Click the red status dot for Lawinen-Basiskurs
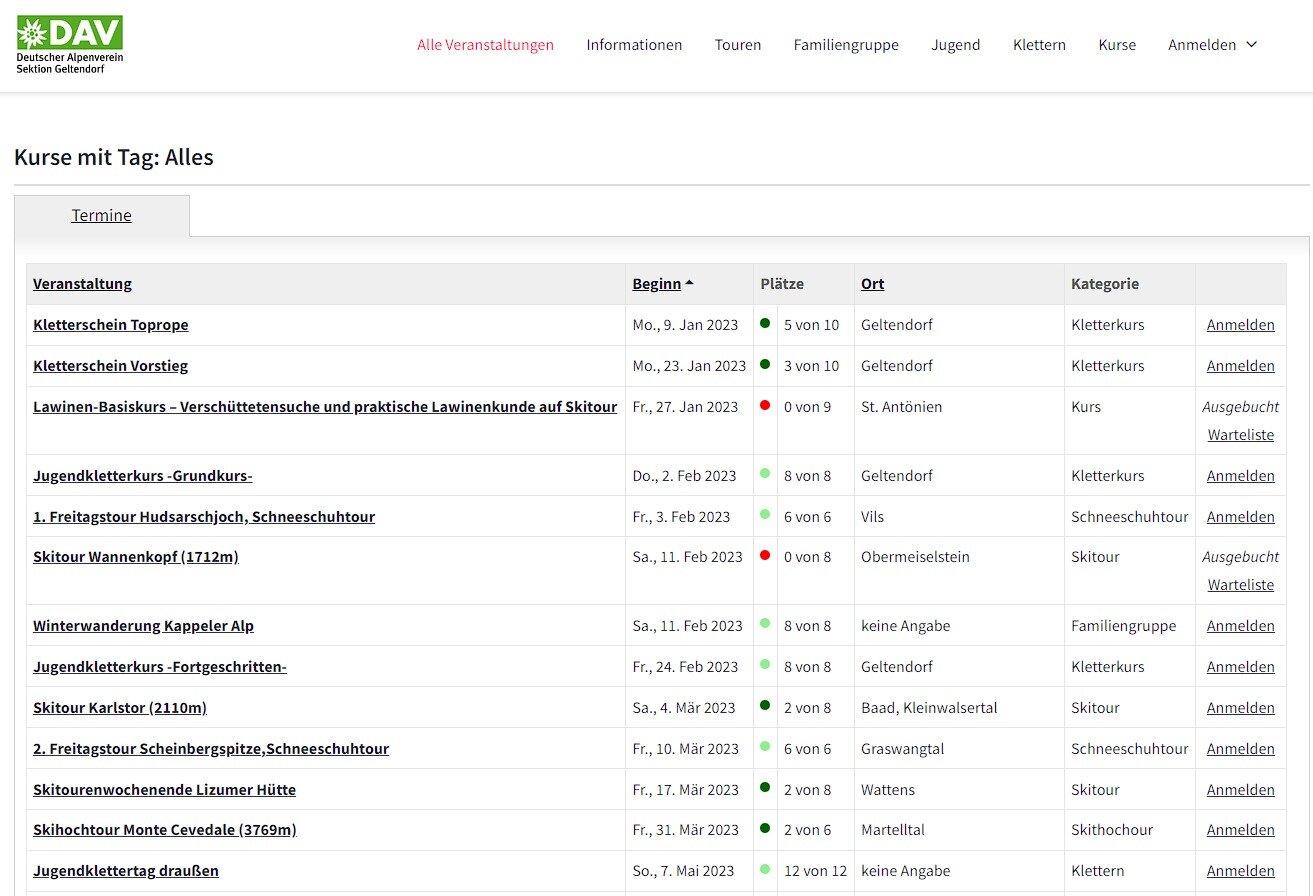The height and width of the screenshot is (896, 1313). click(x=765, y=405)
